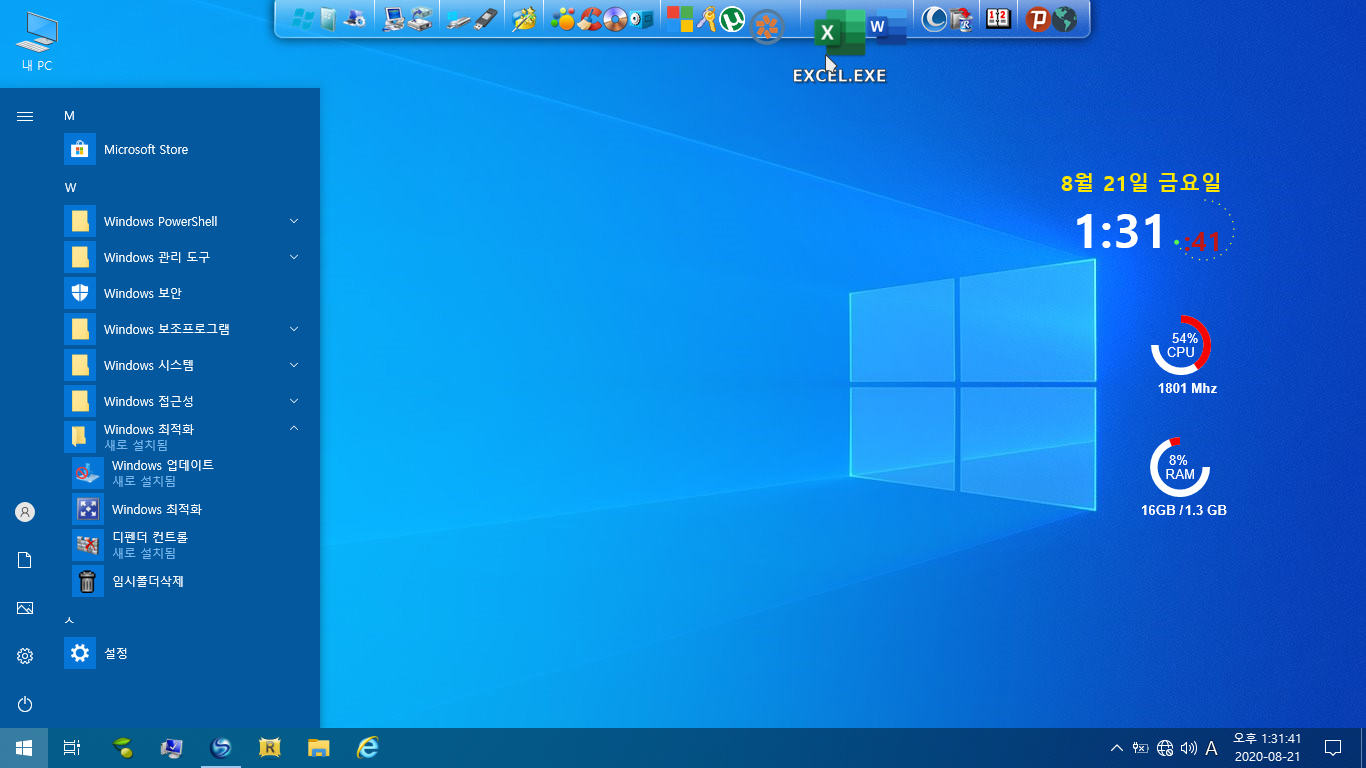Viewport: 1366px width, 768px height.
Task: Open the orange pinwheel dock icon
Action: pyautogui.click(x=767, y=27)
